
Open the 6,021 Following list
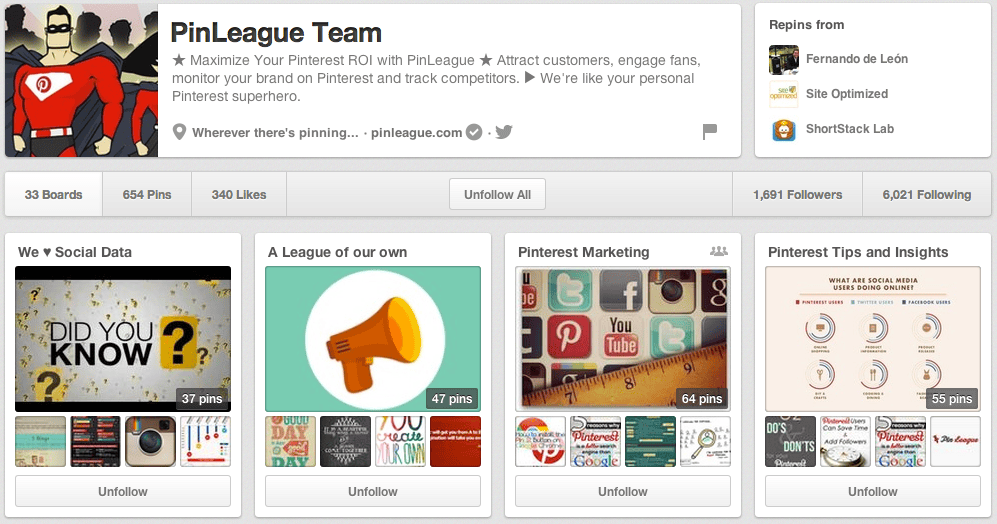[926, 195]
